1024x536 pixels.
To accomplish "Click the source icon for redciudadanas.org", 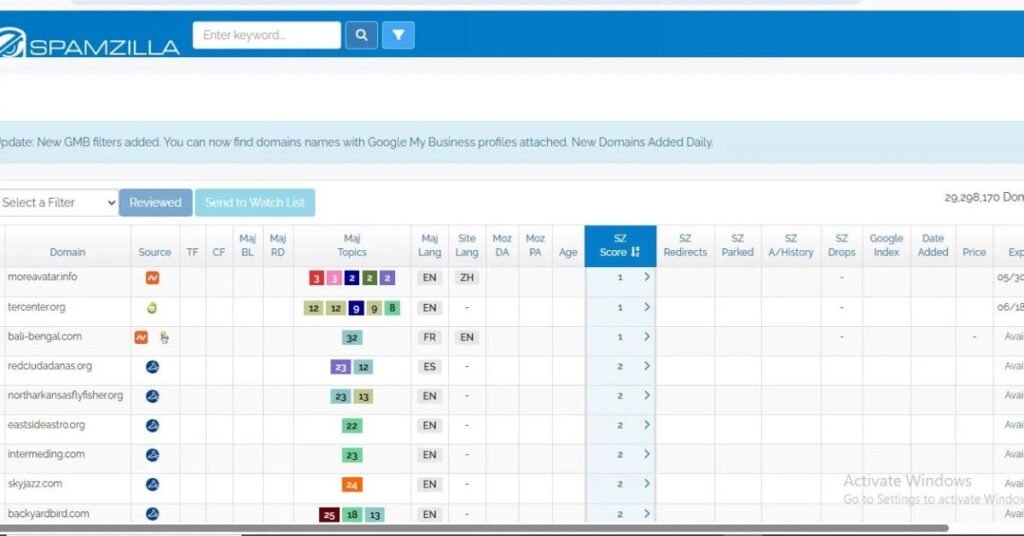I will (x=152, y=366).
